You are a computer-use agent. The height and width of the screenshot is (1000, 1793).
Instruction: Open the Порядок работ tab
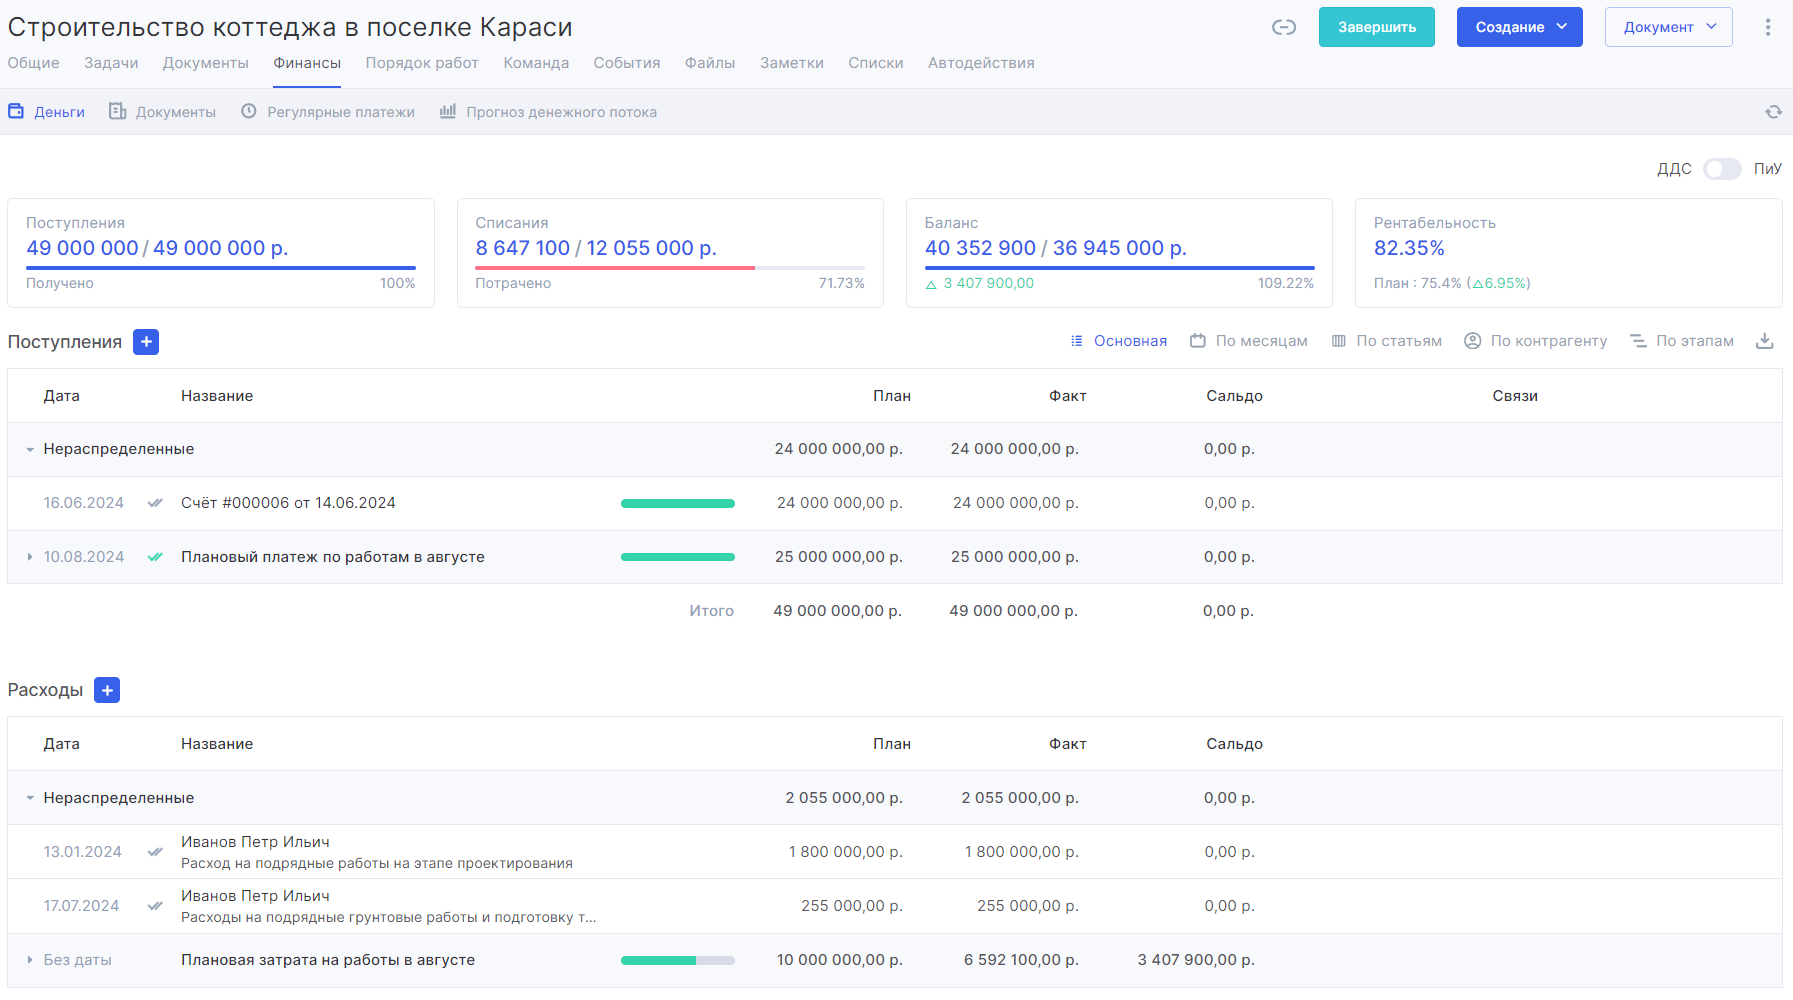click(422, 63)
